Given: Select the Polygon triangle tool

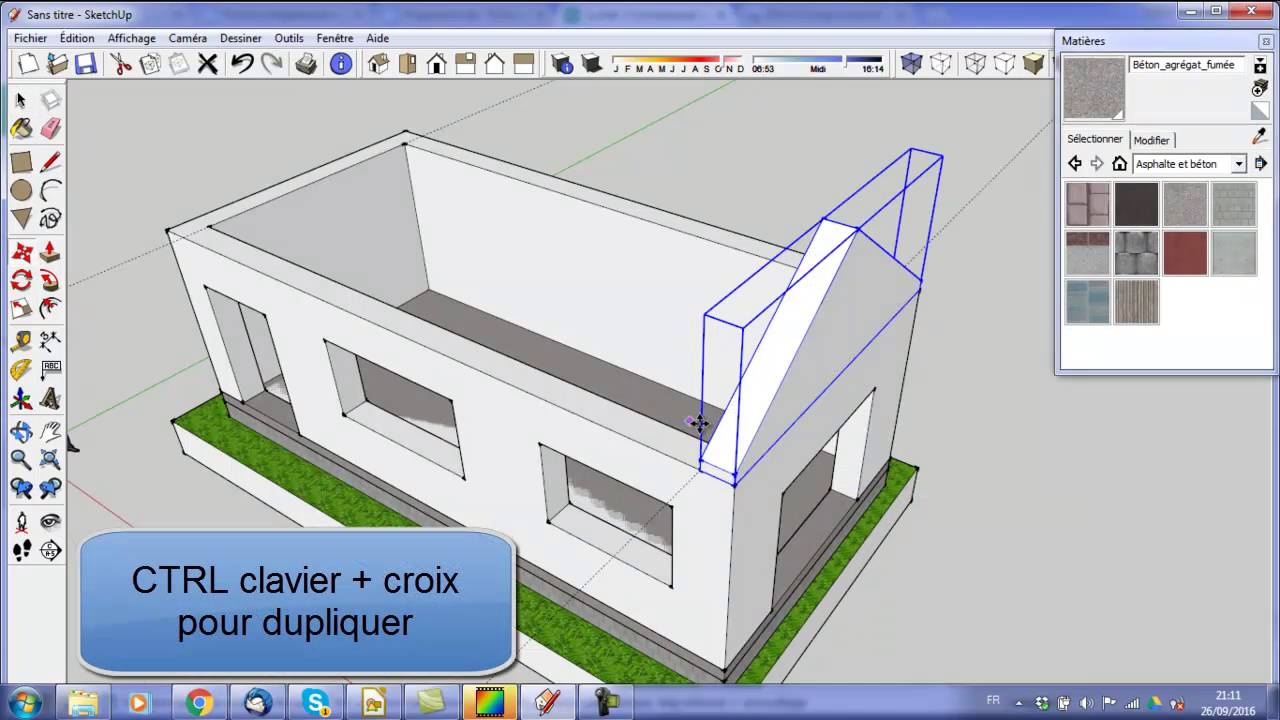Looking at the screenshot, I should pos(21,218).
